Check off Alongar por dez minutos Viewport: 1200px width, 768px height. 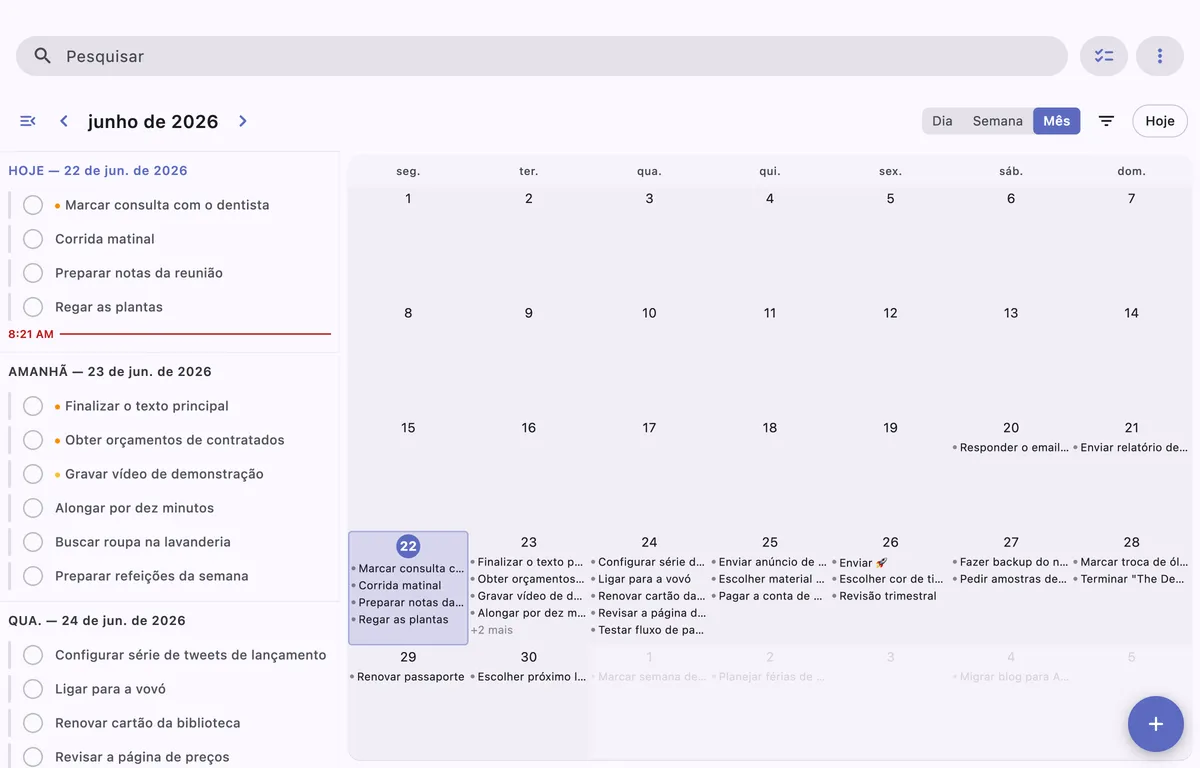coord(33,508)
